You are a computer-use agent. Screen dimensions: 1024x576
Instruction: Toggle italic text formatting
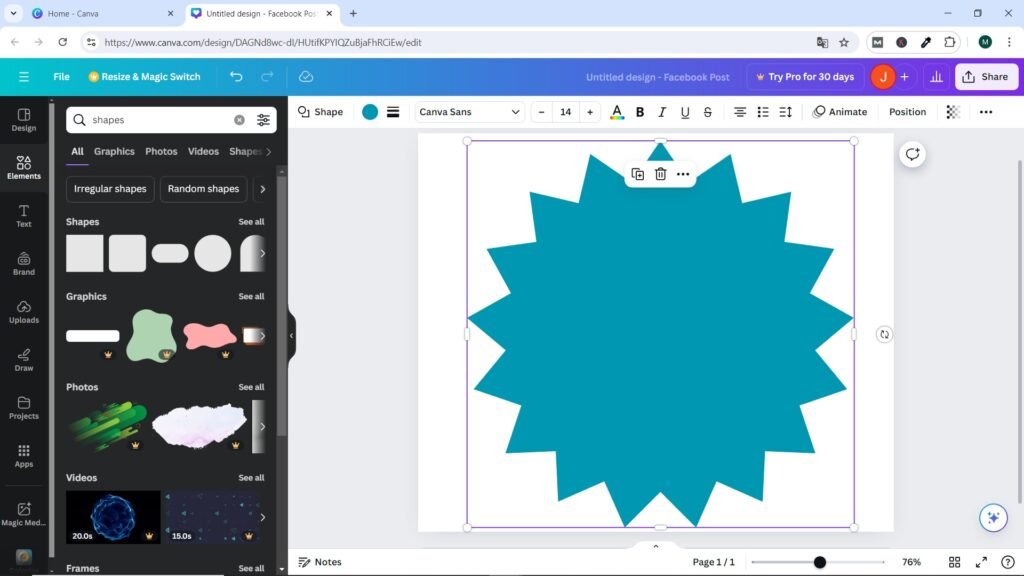coord(662,112)
